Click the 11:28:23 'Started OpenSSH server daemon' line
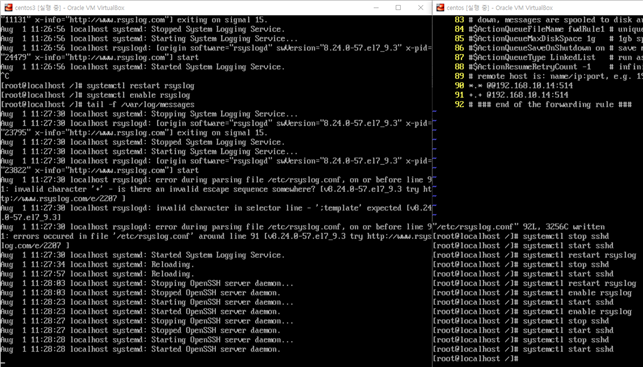 coord(141,312)
